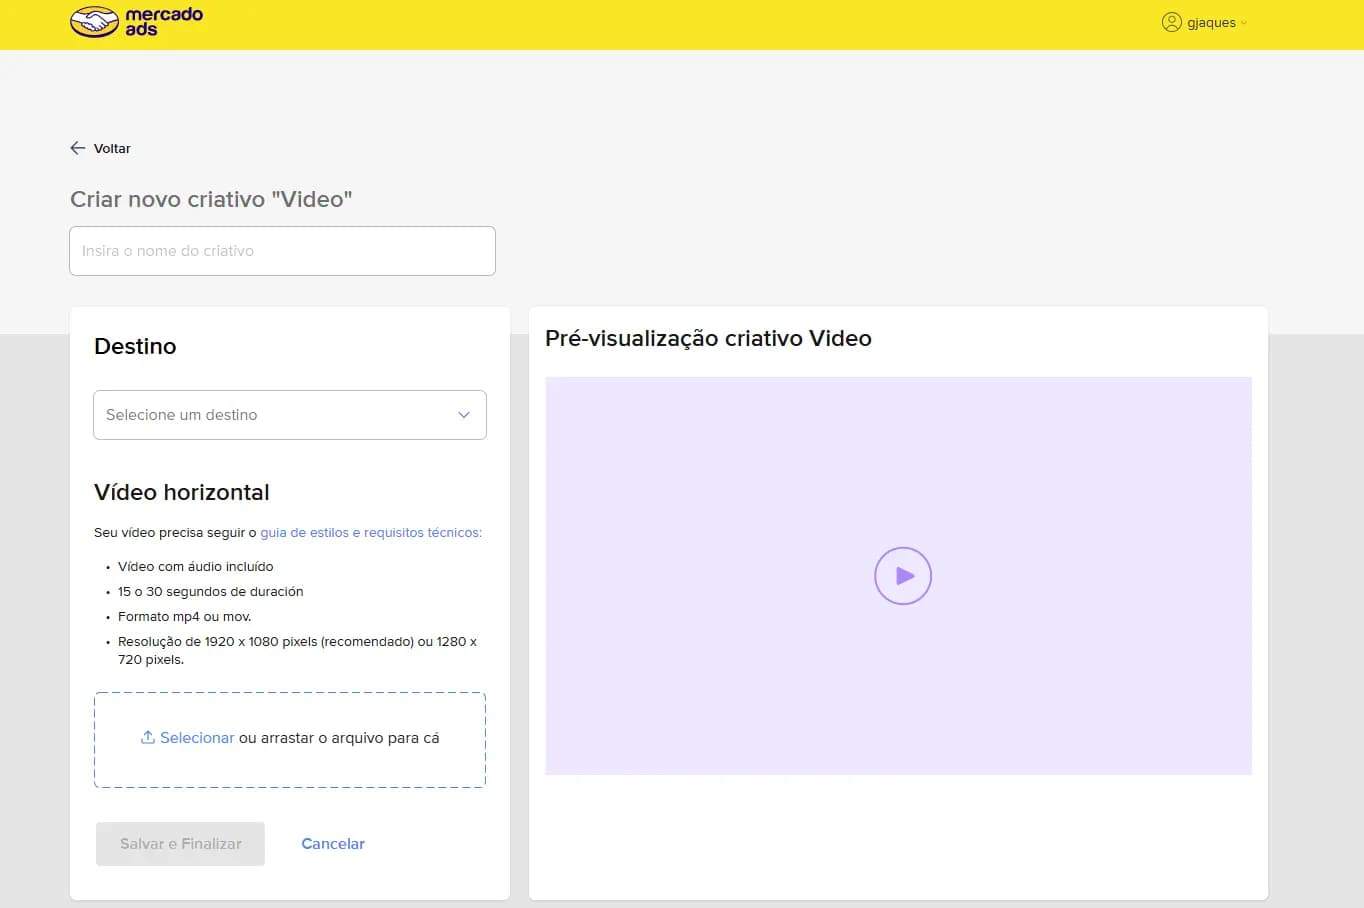The image size is (1364, 908).
Task: Click the user profile avatar icon
Action: (1172, 22)
